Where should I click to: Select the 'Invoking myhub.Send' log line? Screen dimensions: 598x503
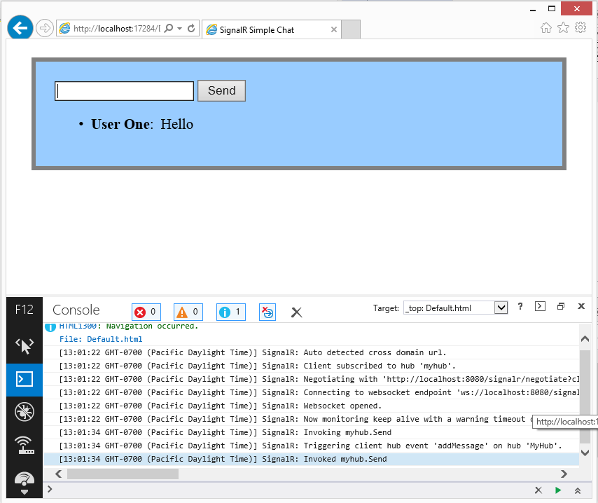312,432
